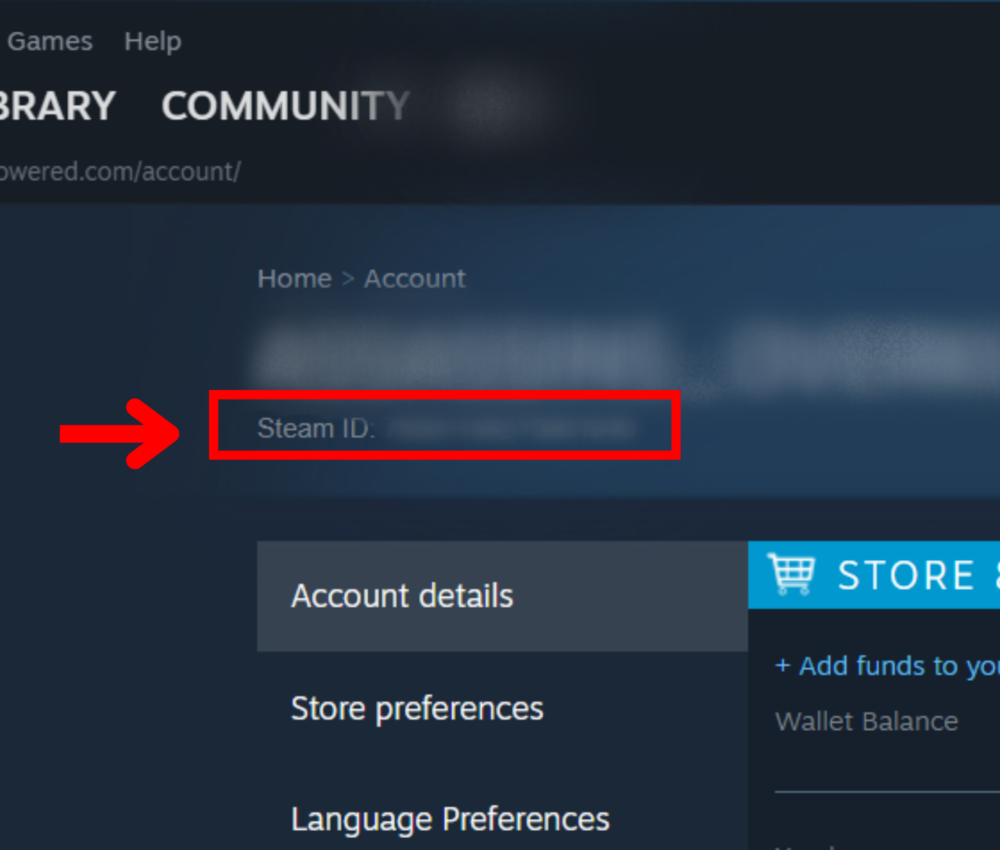The width and height of the screenshot is (1000, 850).
Task: Go to the COMMUNITY section
Action: (285, 106)
